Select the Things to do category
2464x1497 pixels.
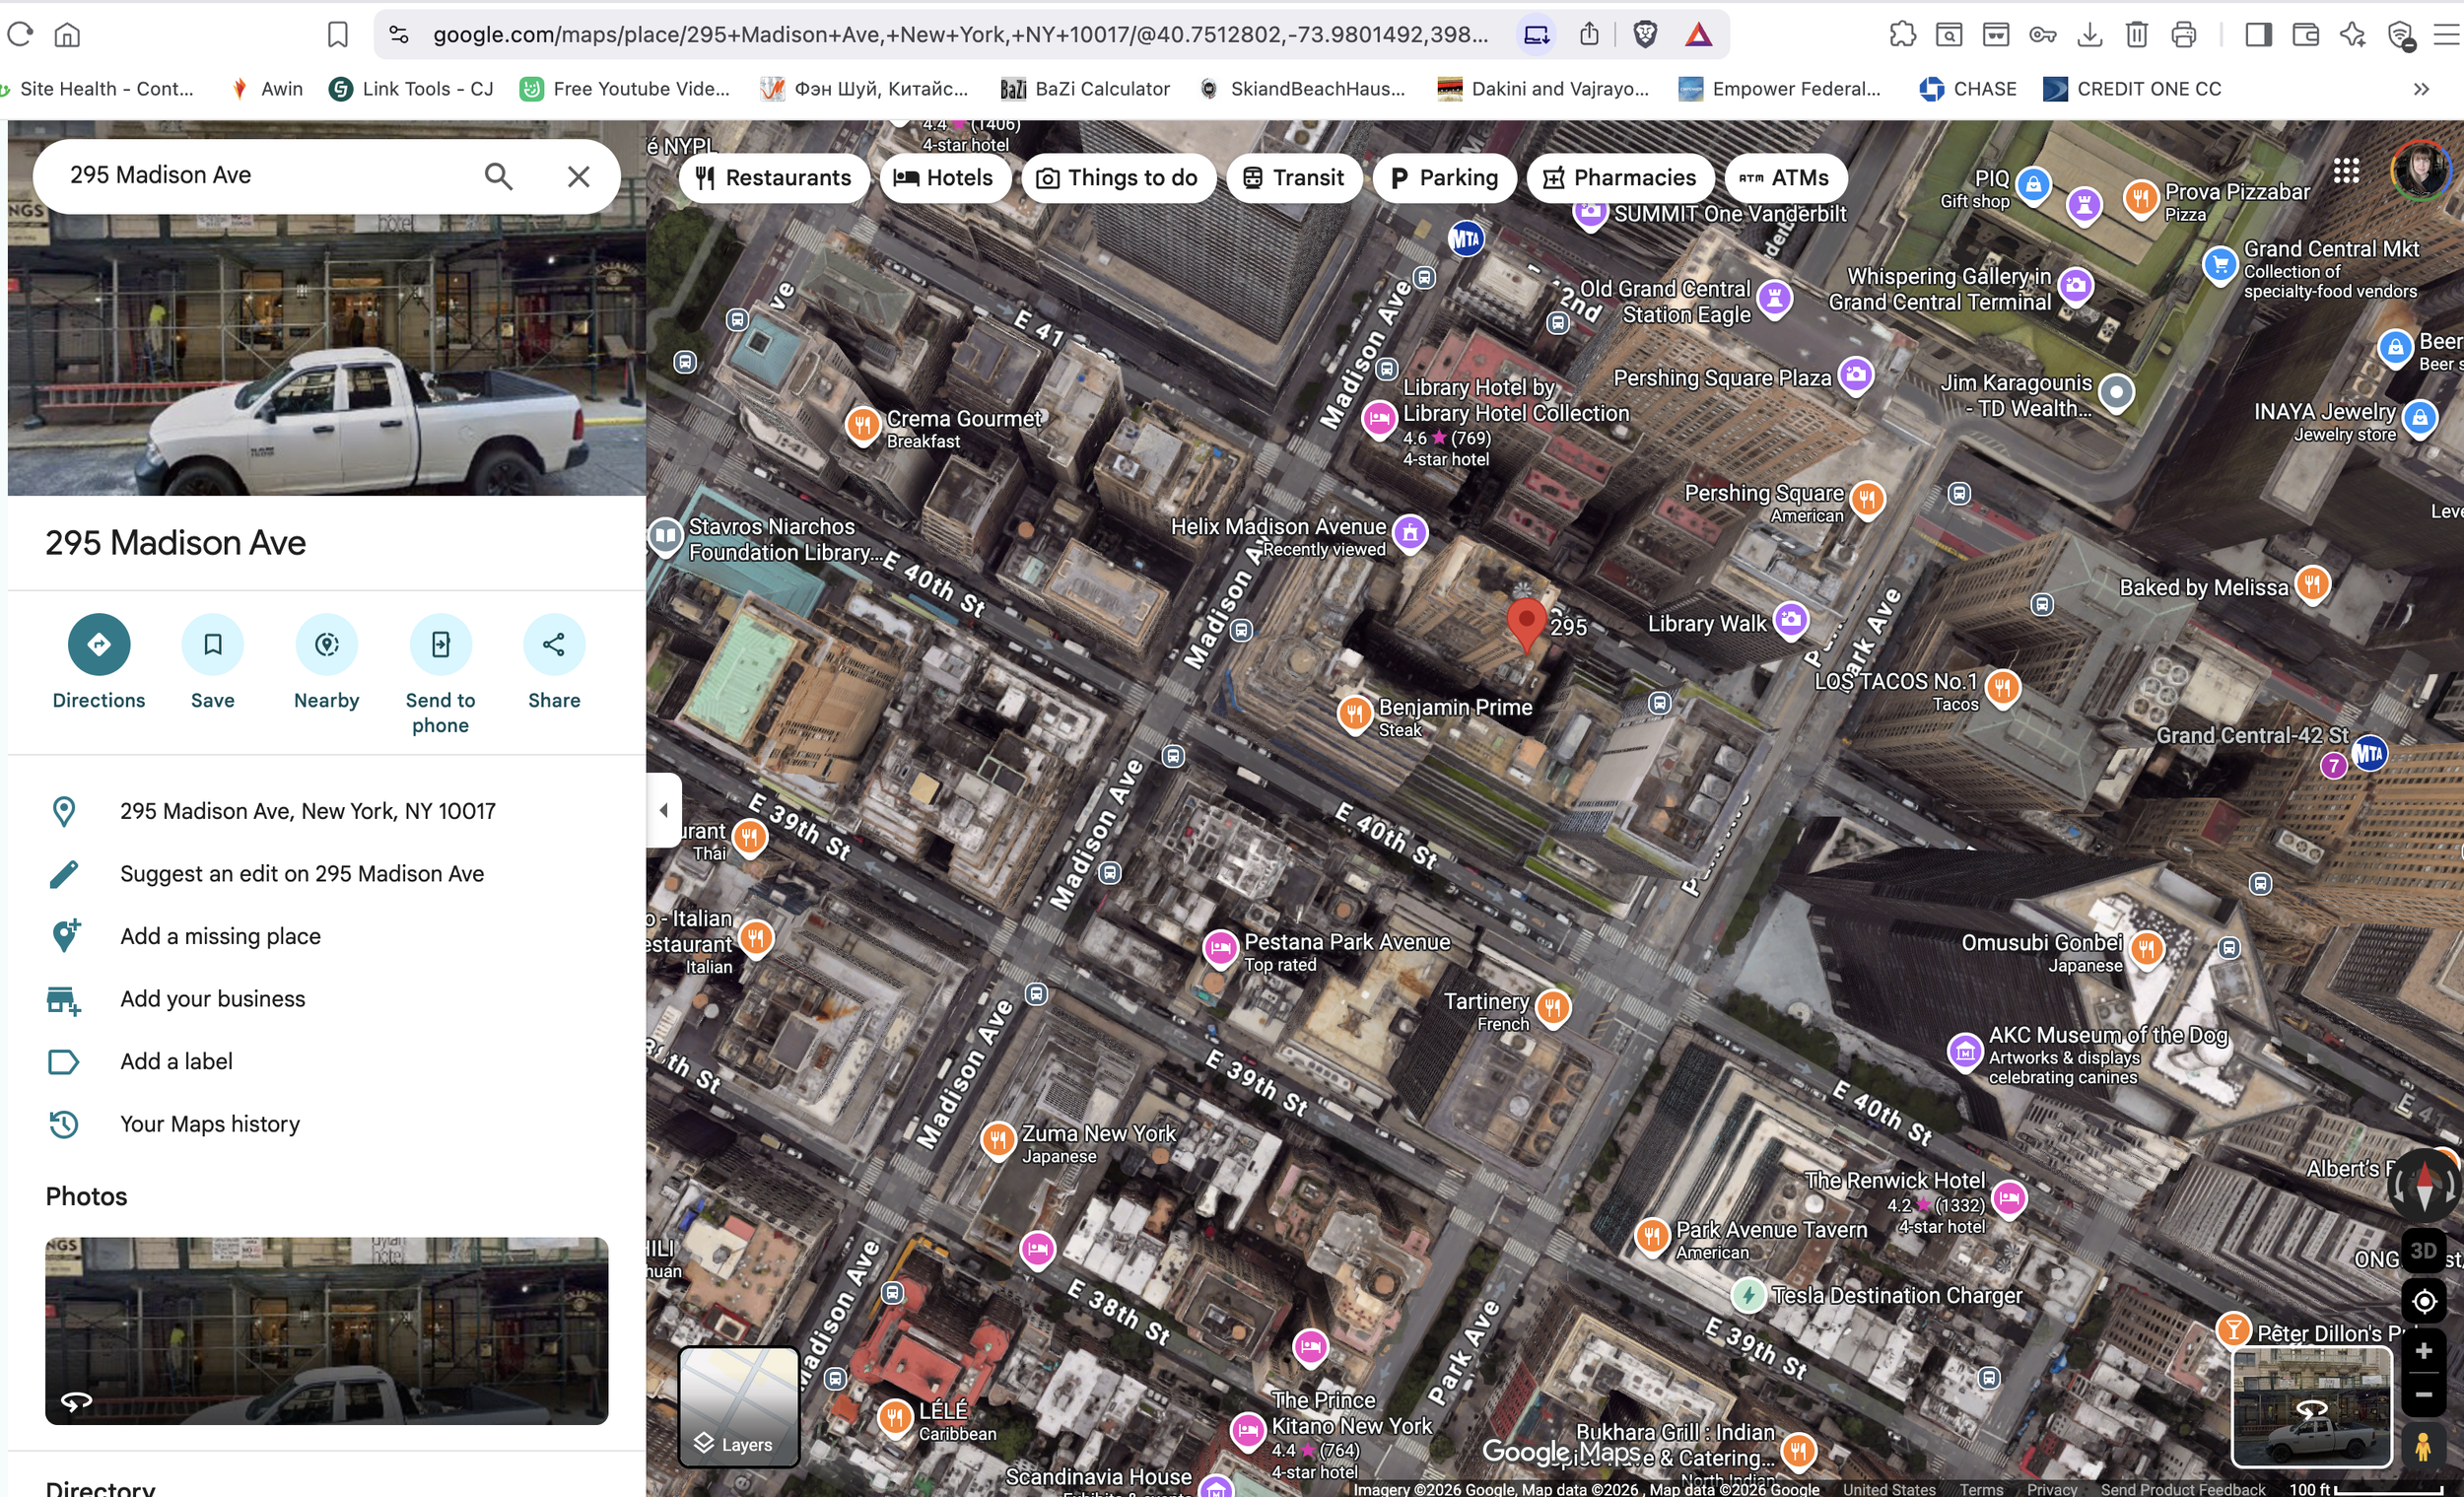click(1118, 177)
